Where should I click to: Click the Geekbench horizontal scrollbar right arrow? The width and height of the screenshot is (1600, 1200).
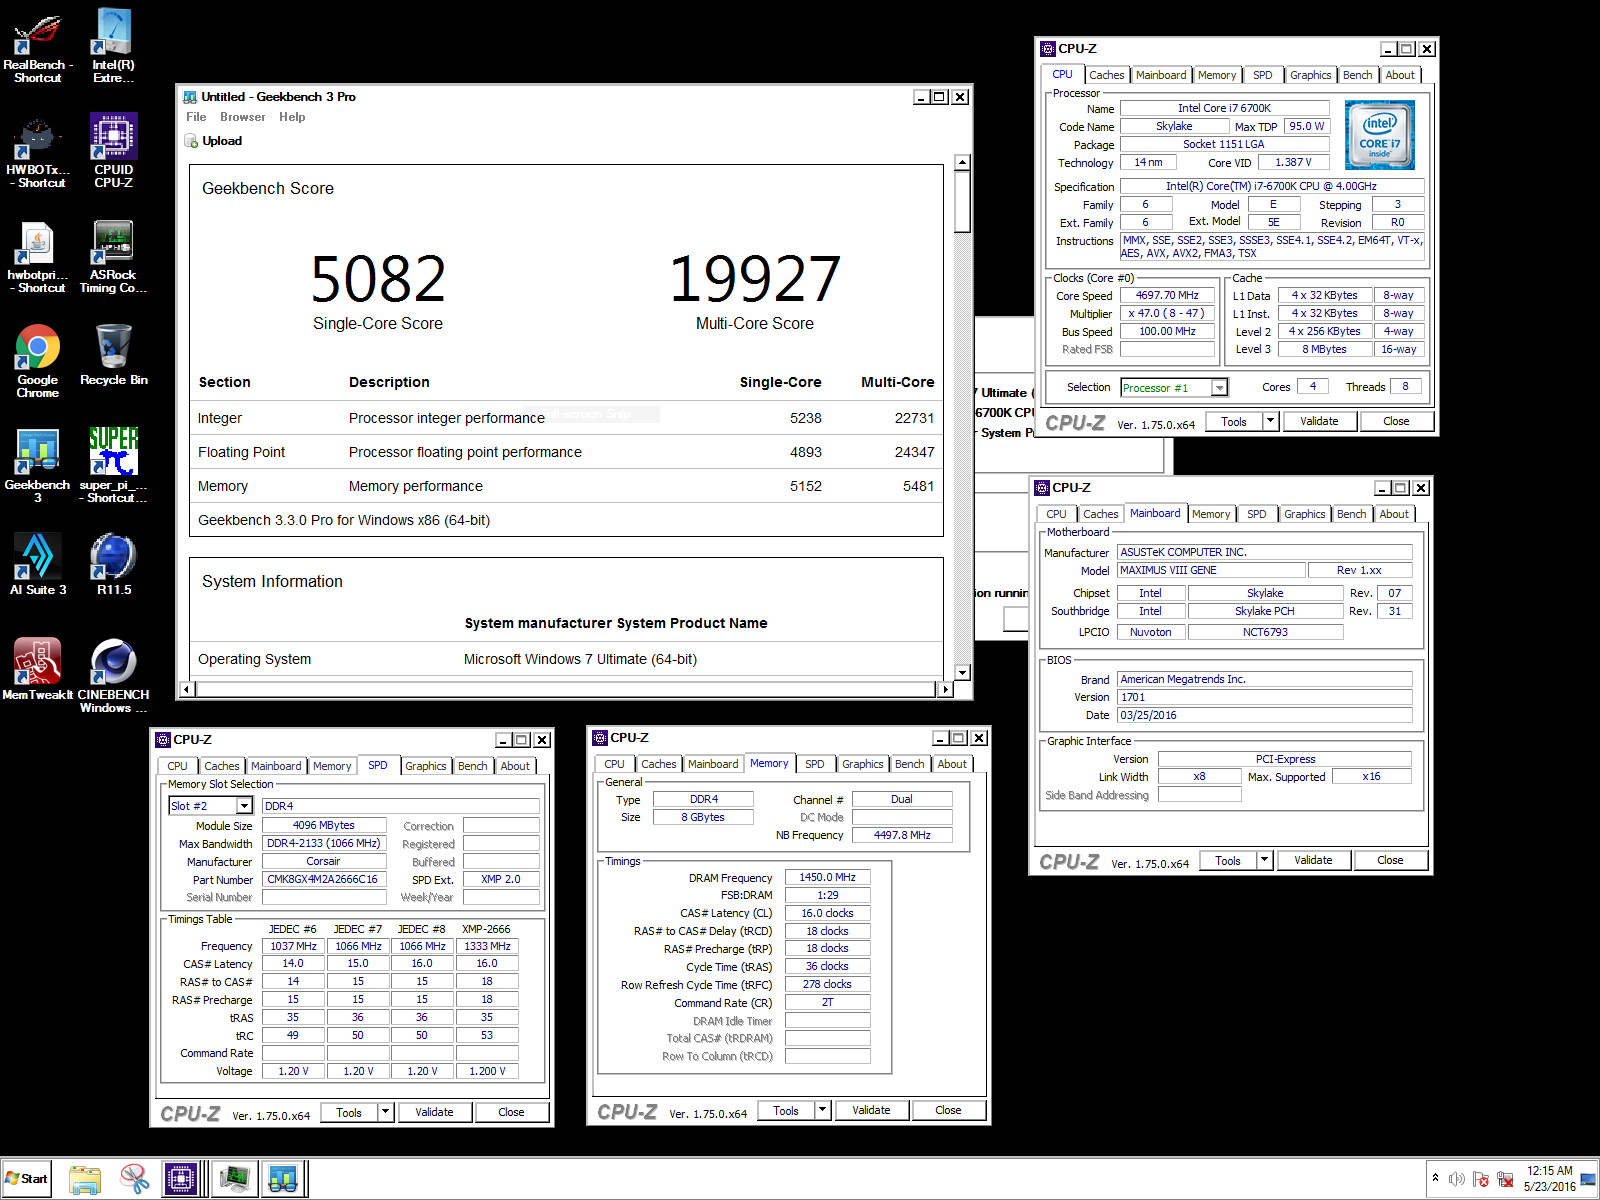[x=946, y=689]
